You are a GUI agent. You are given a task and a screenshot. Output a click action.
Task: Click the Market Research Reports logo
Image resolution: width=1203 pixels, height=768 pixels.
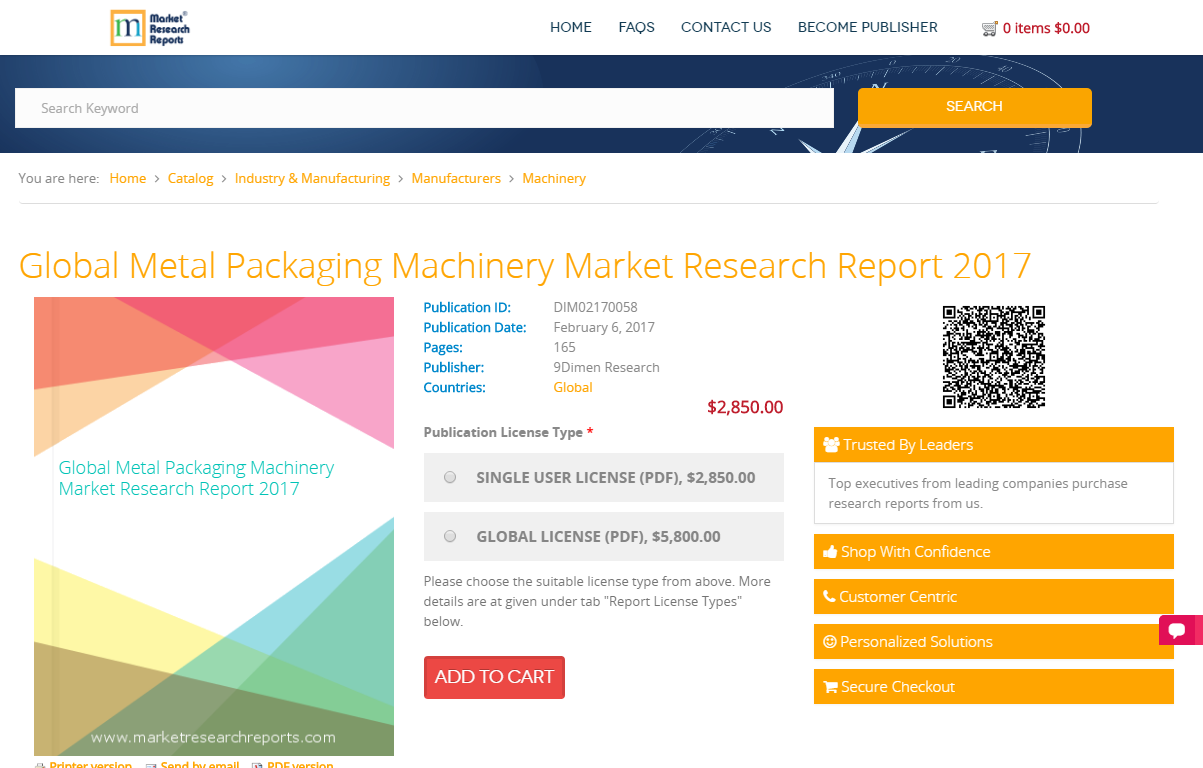[149, 27]
